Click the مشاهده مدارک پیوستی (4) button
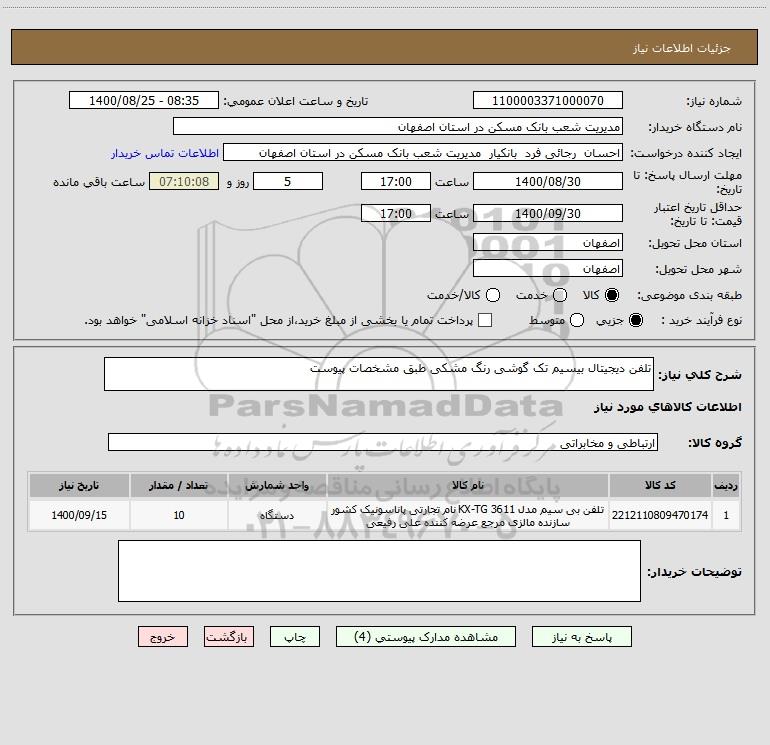Screen dimensions: 770x745 (426, 637)
